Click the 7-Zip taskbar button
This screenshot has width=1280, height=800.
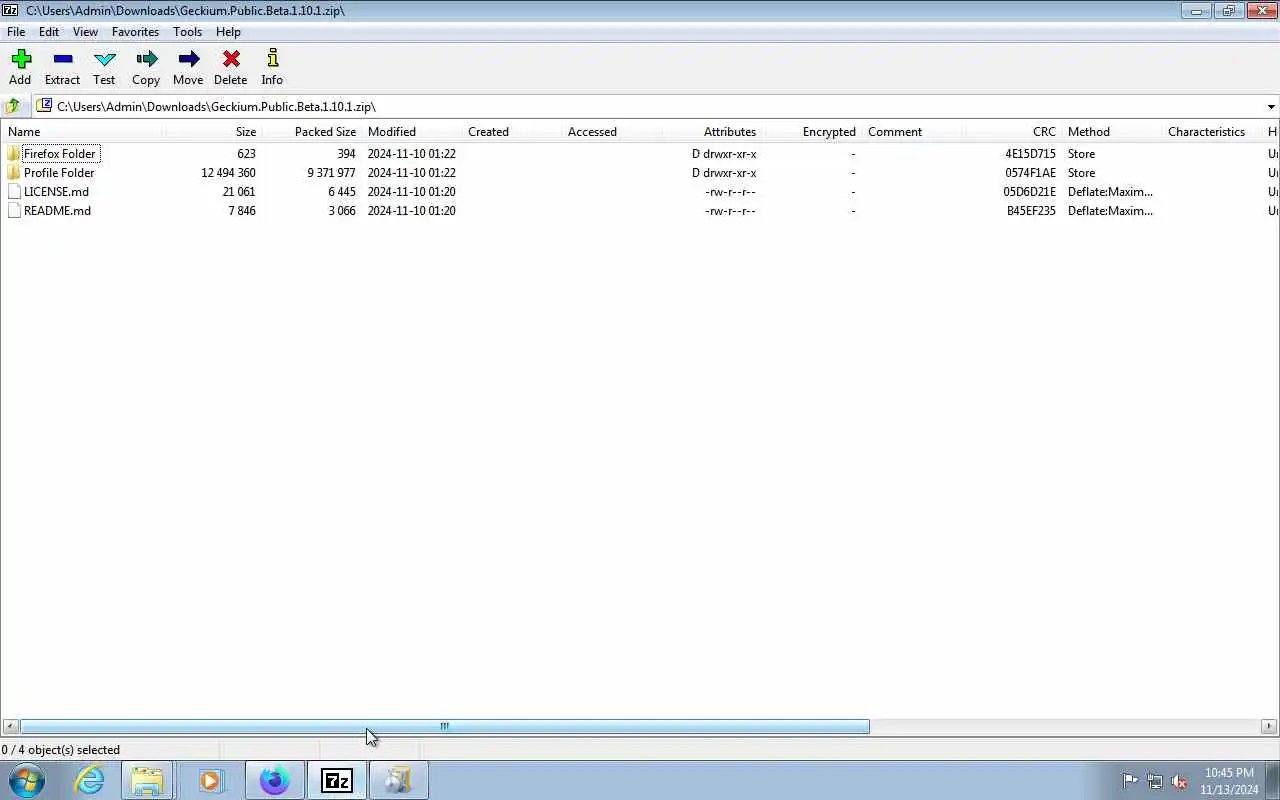[337, 780]
